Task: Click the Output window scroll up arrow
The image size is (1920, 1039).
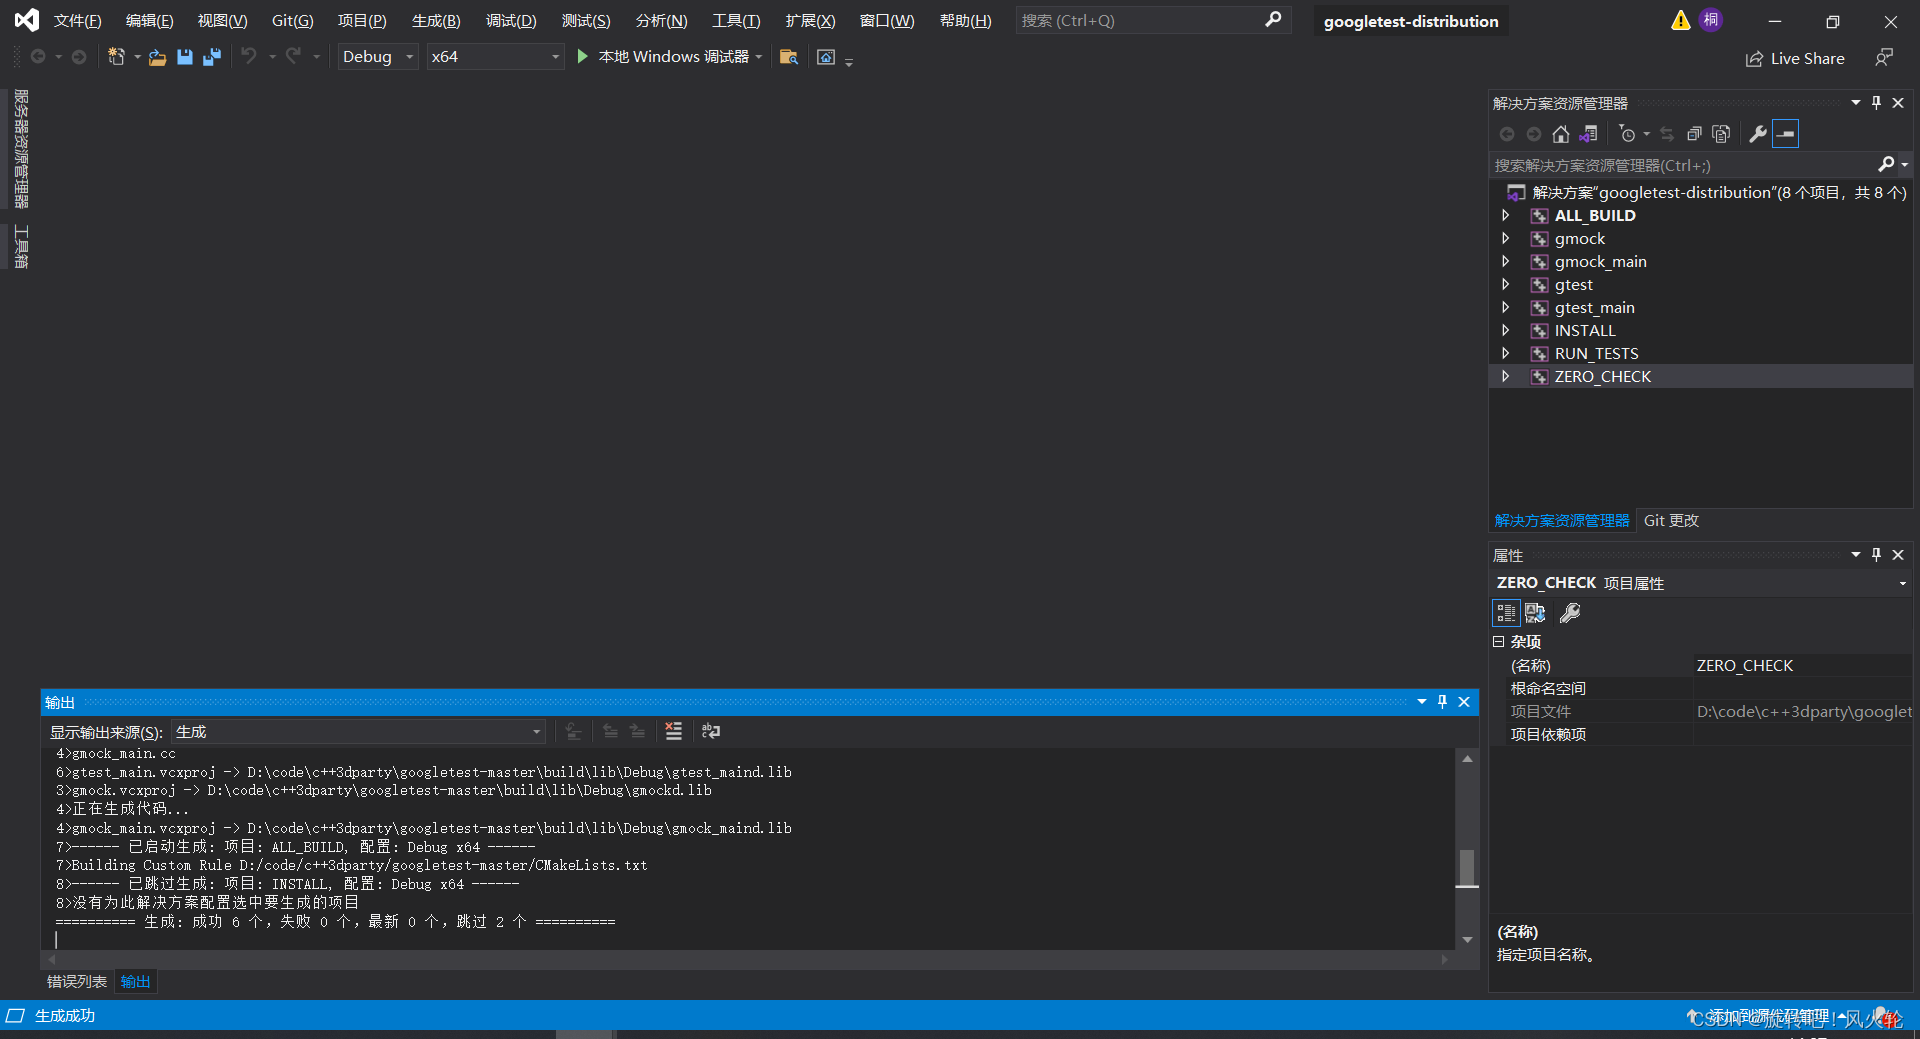Action: coord(1467,759)
